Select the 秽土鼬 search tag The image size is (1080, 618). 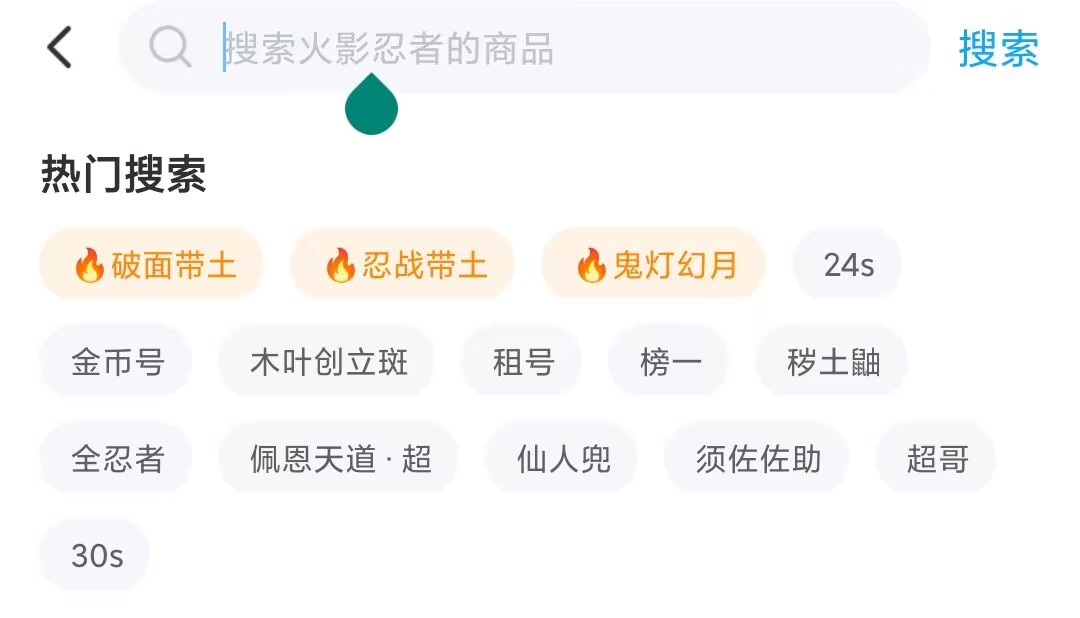coord(833,362)
